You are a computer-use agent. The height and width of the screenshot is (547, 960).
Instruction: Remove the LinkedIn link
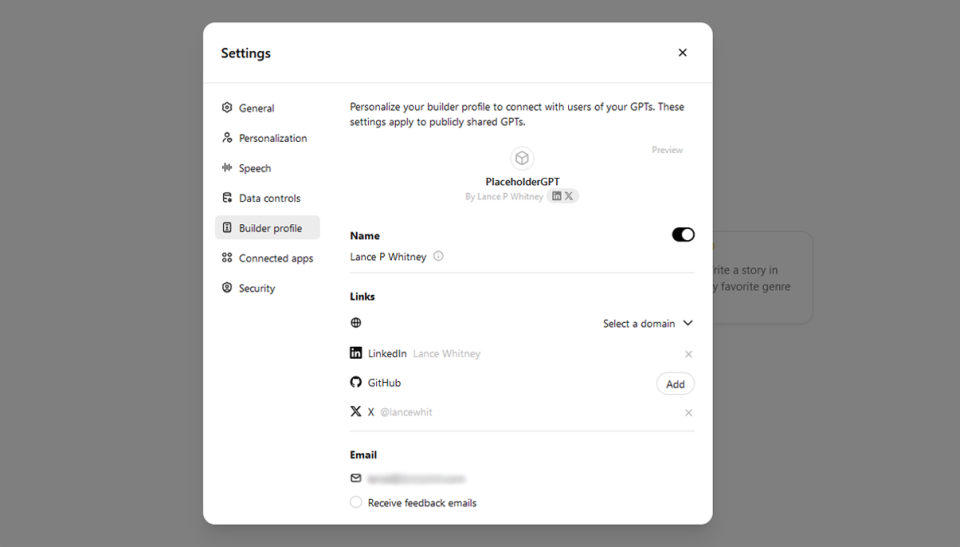(688, 354)
